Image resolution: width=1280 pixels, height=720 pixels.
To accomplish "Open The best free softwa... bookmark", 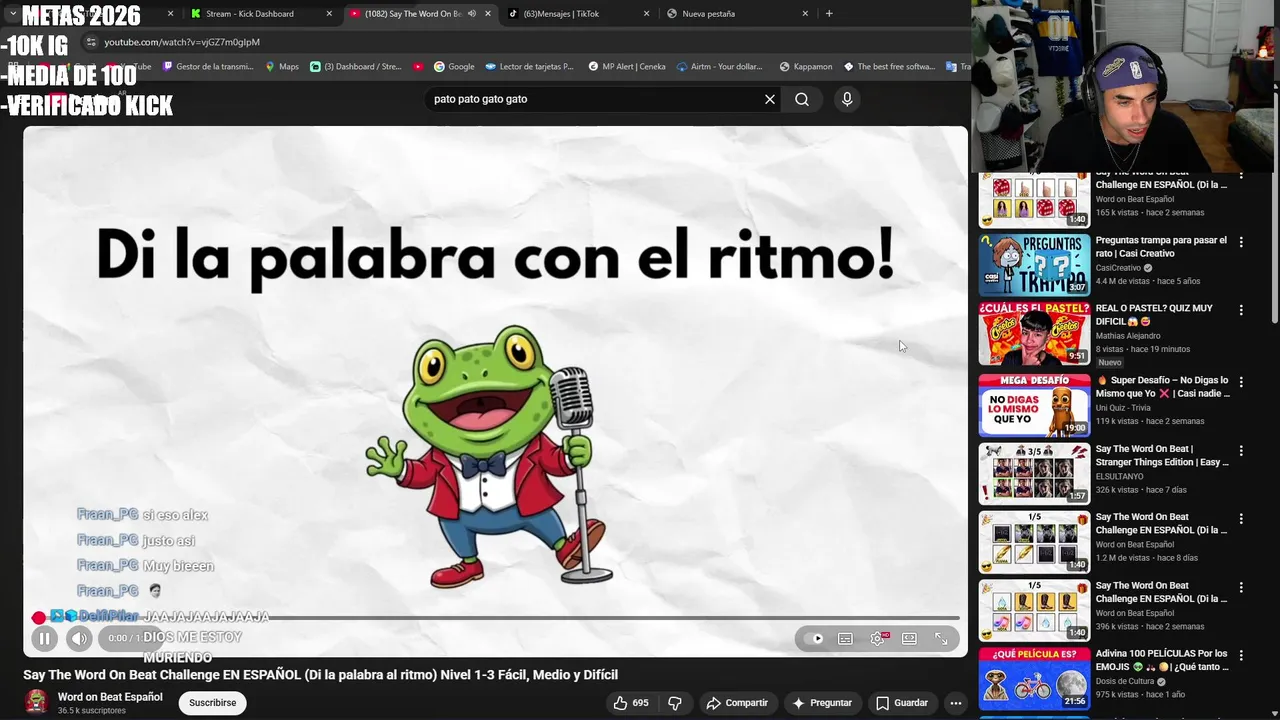I will pyautogui.click(x=889, y=67).
